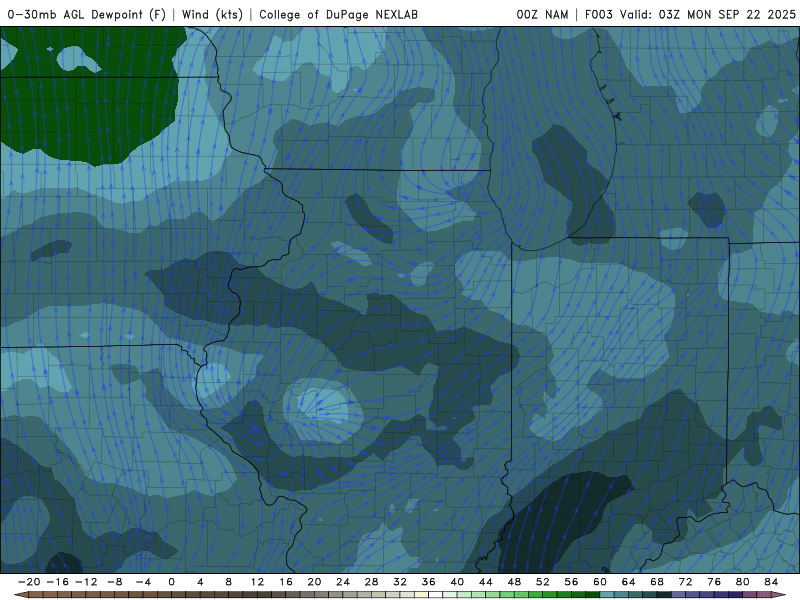Viewport: 800px width, 600px height.
Task: Click the -8 label on the color scale
Action: click(114, 582)
